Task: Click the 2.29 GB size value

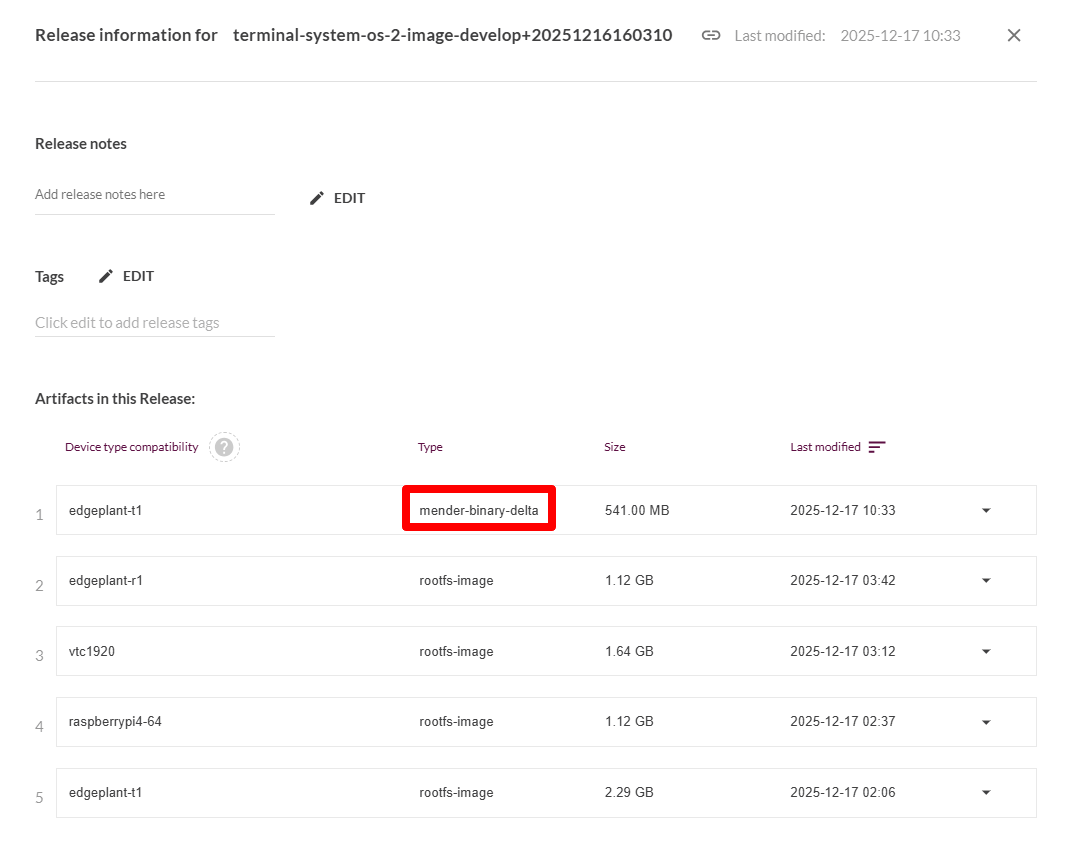Action: point(629,793)
